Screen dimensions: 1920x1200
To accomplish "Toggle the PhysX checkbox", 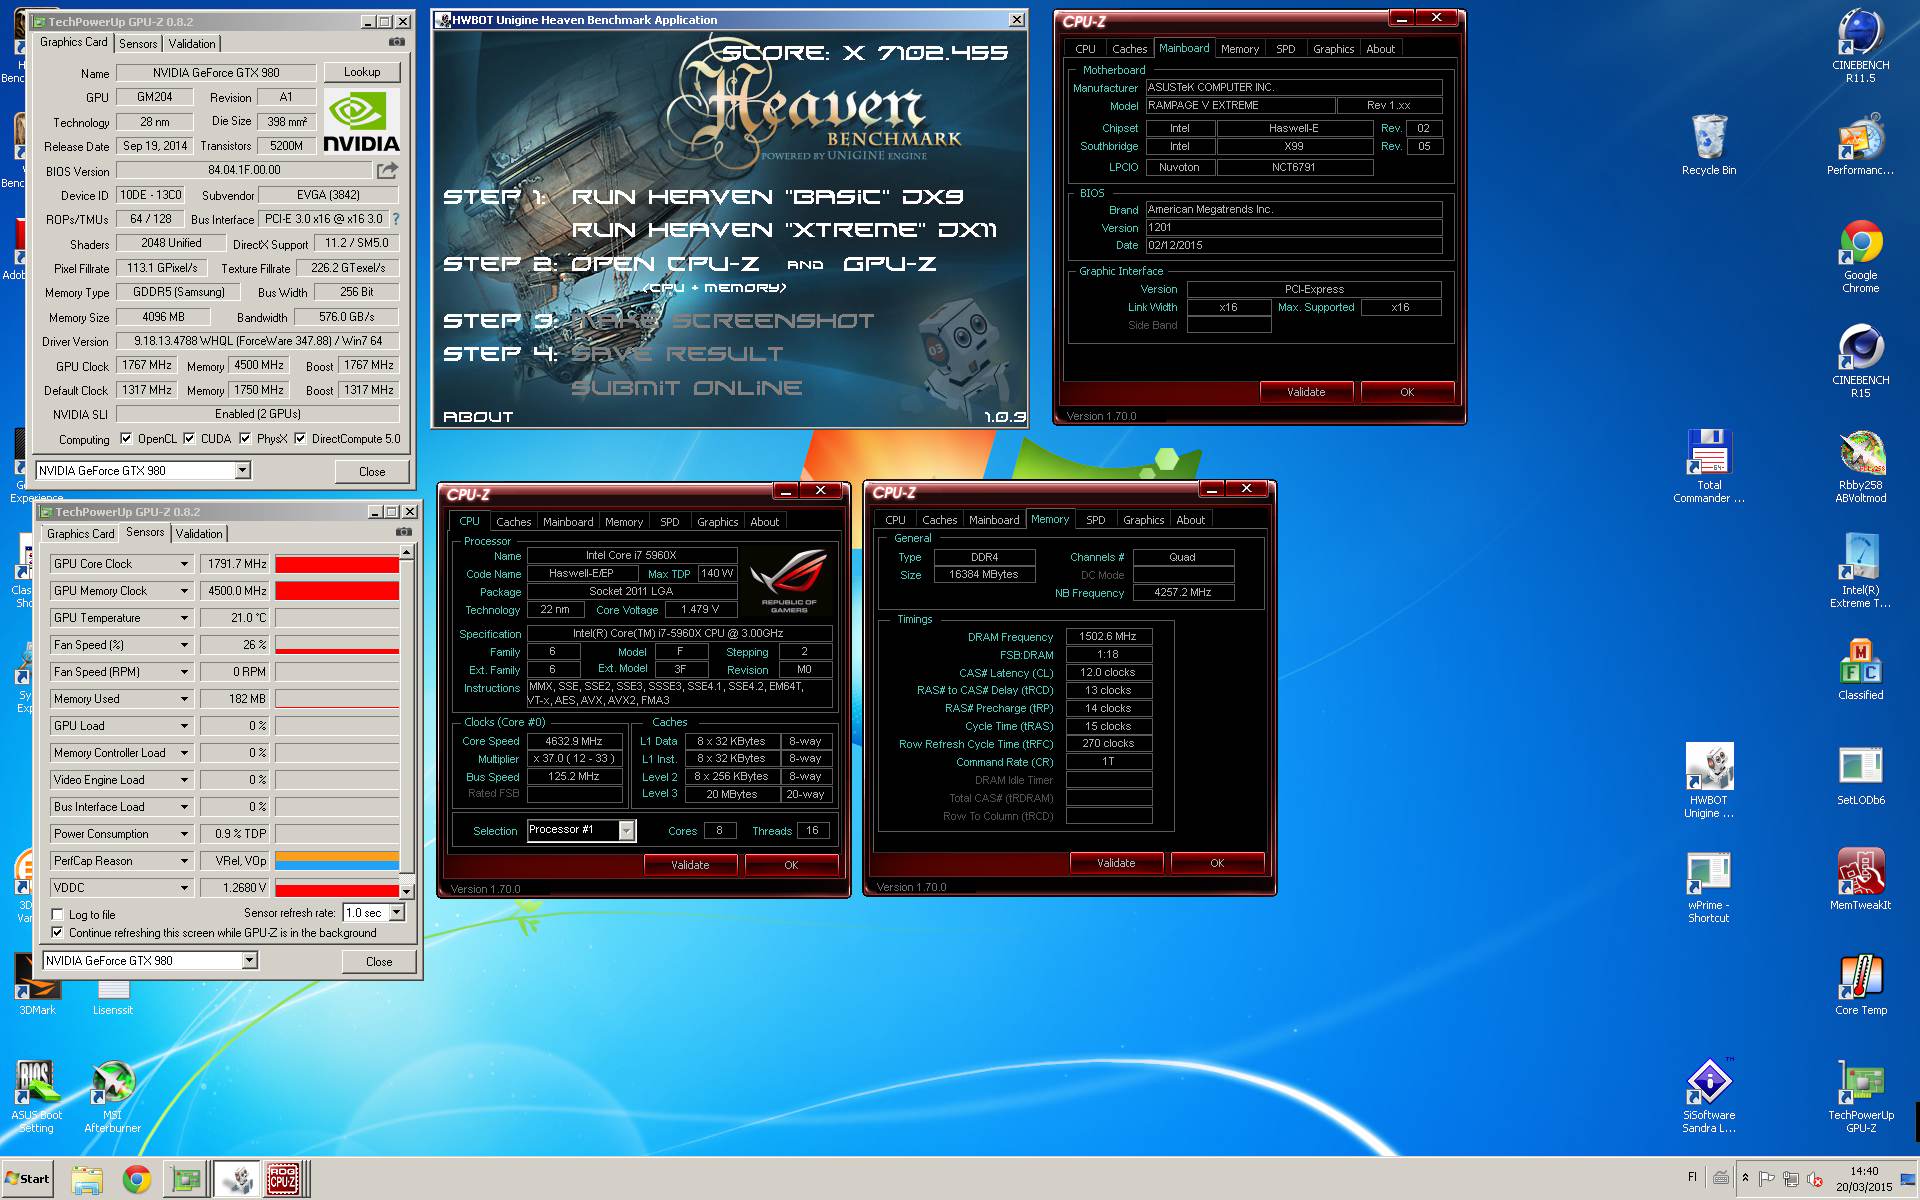I will tap(245, 438).
